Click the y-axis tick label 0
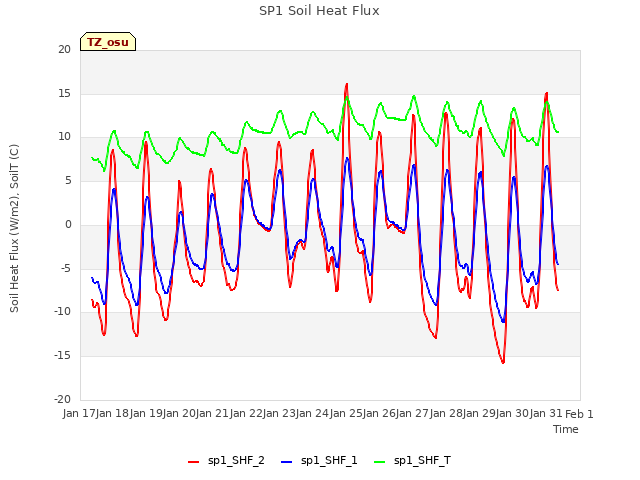640x480 pixels. 68,224
